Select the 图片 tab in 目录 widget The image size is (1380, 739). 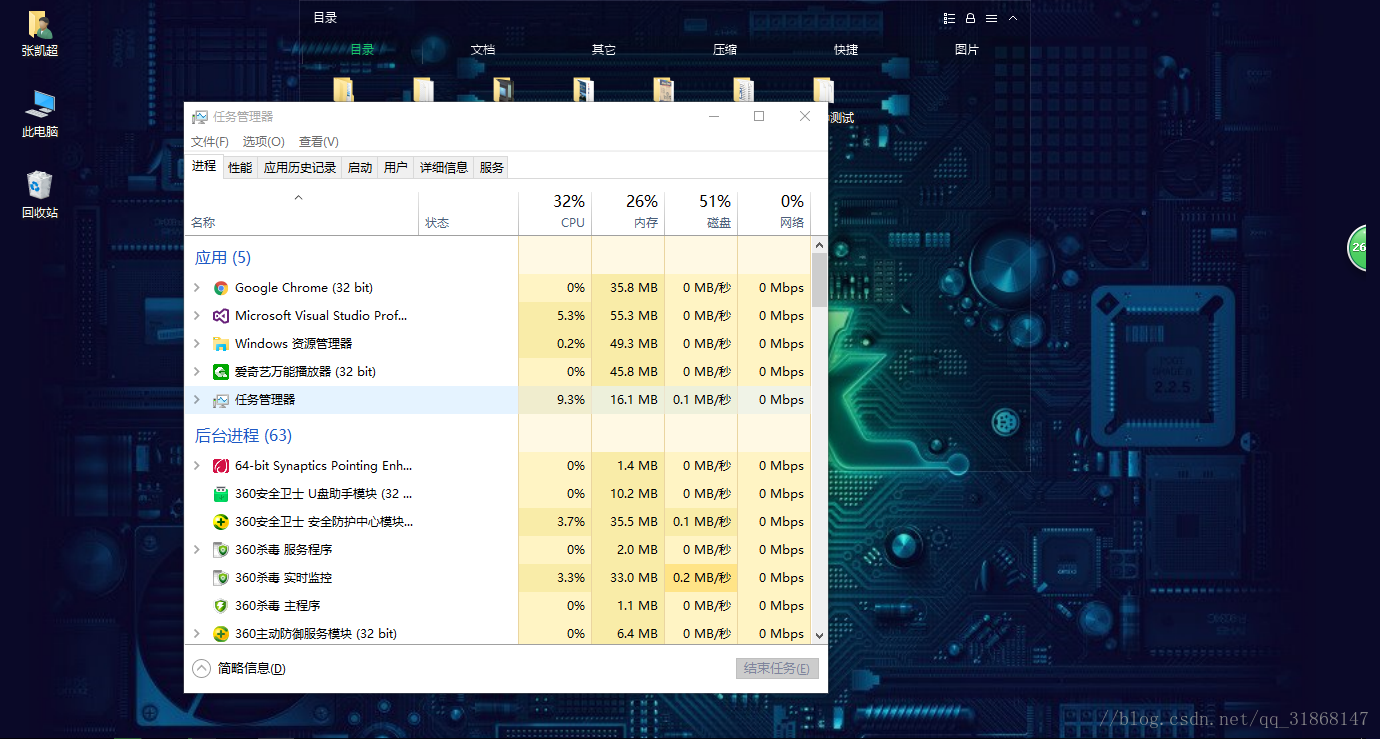click(x=967, y=50)
